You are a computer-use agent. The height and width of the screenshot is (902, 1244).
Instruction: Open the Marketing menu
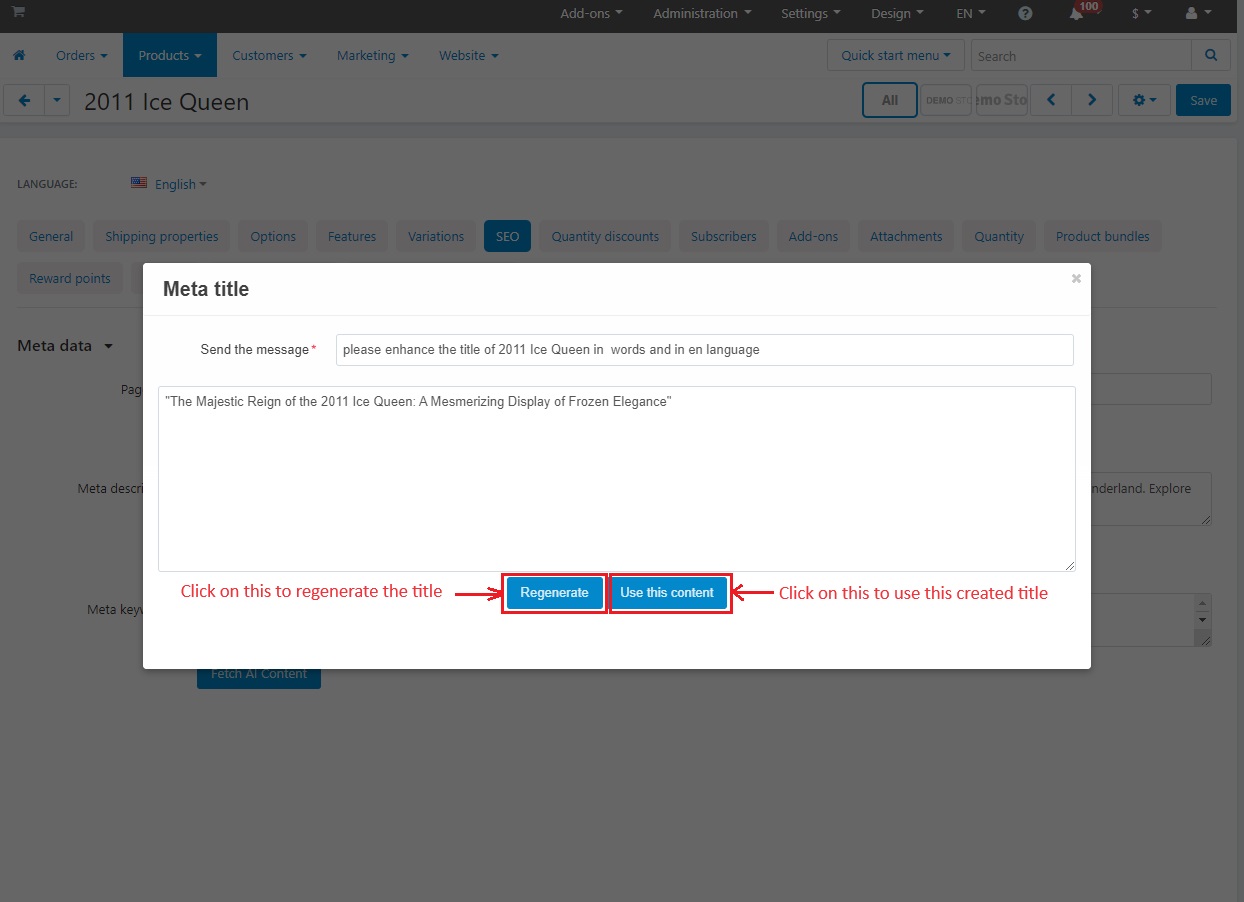373,56
